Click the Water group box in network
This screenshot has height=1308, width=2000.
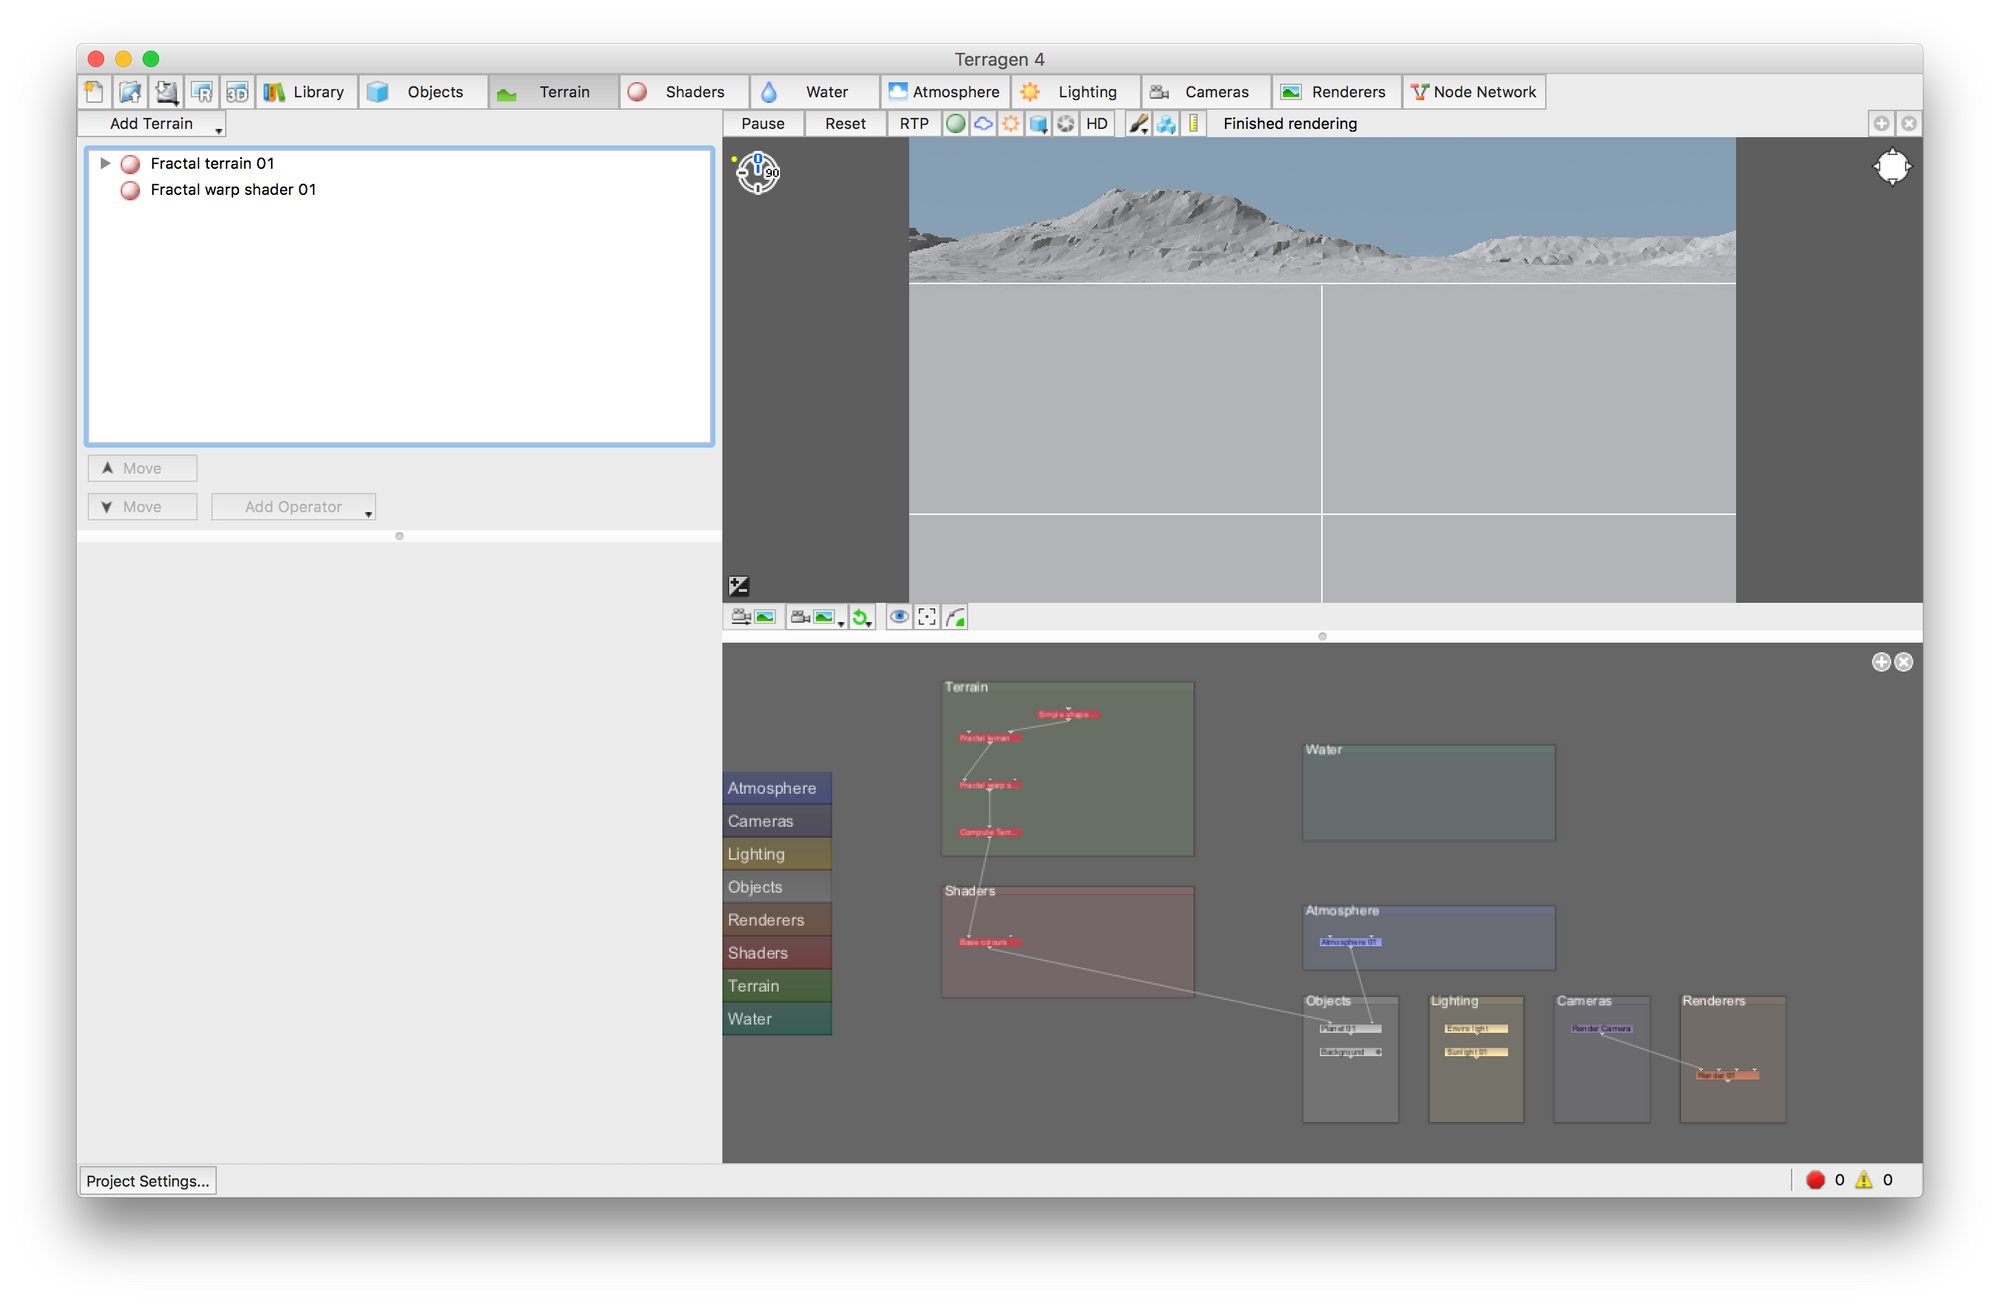1428,792
